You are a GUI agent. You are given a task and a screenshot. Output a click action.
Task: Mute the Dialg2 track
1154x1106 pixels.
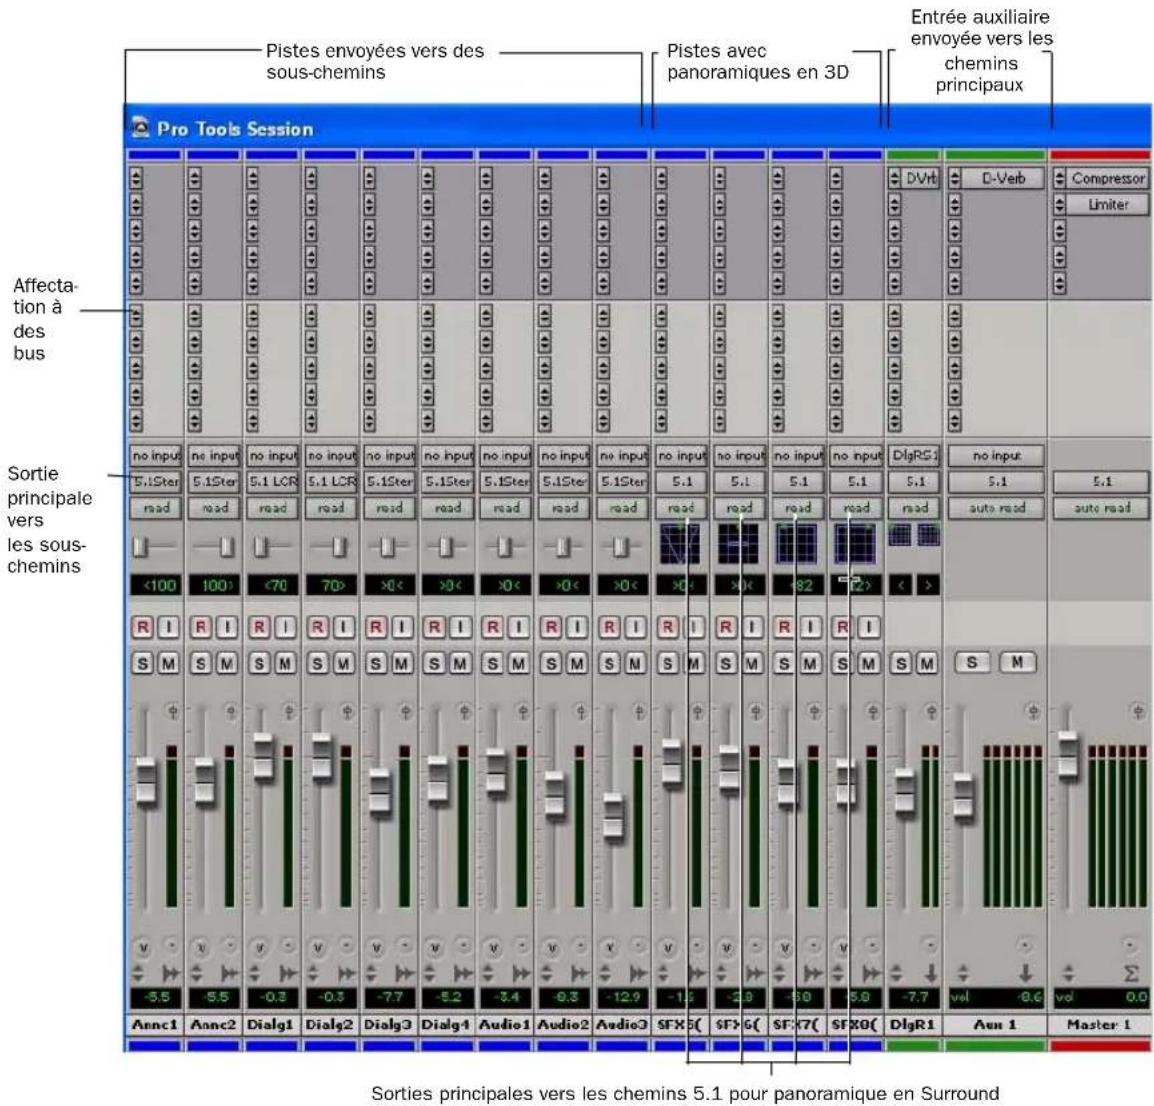coord(344,664)
